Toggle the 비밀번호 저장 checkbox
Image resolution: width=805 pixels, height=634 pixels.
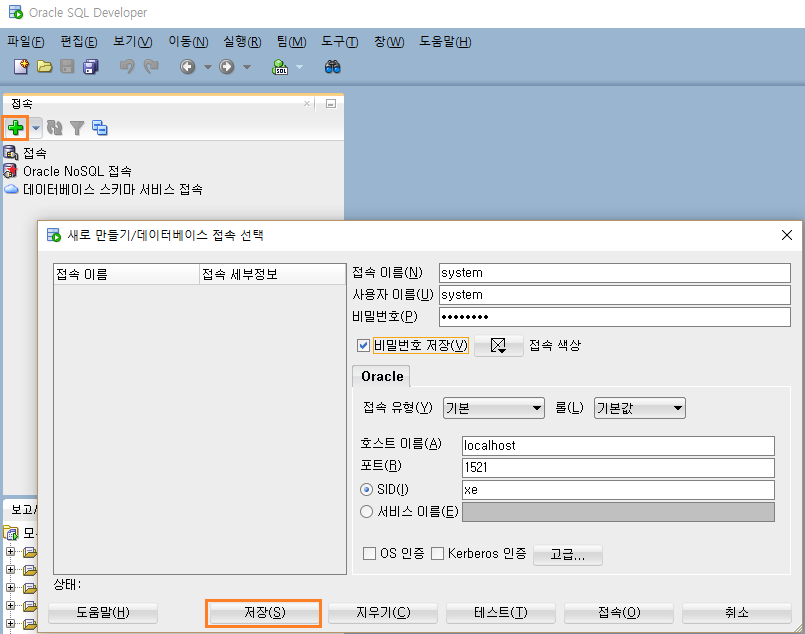363,345
